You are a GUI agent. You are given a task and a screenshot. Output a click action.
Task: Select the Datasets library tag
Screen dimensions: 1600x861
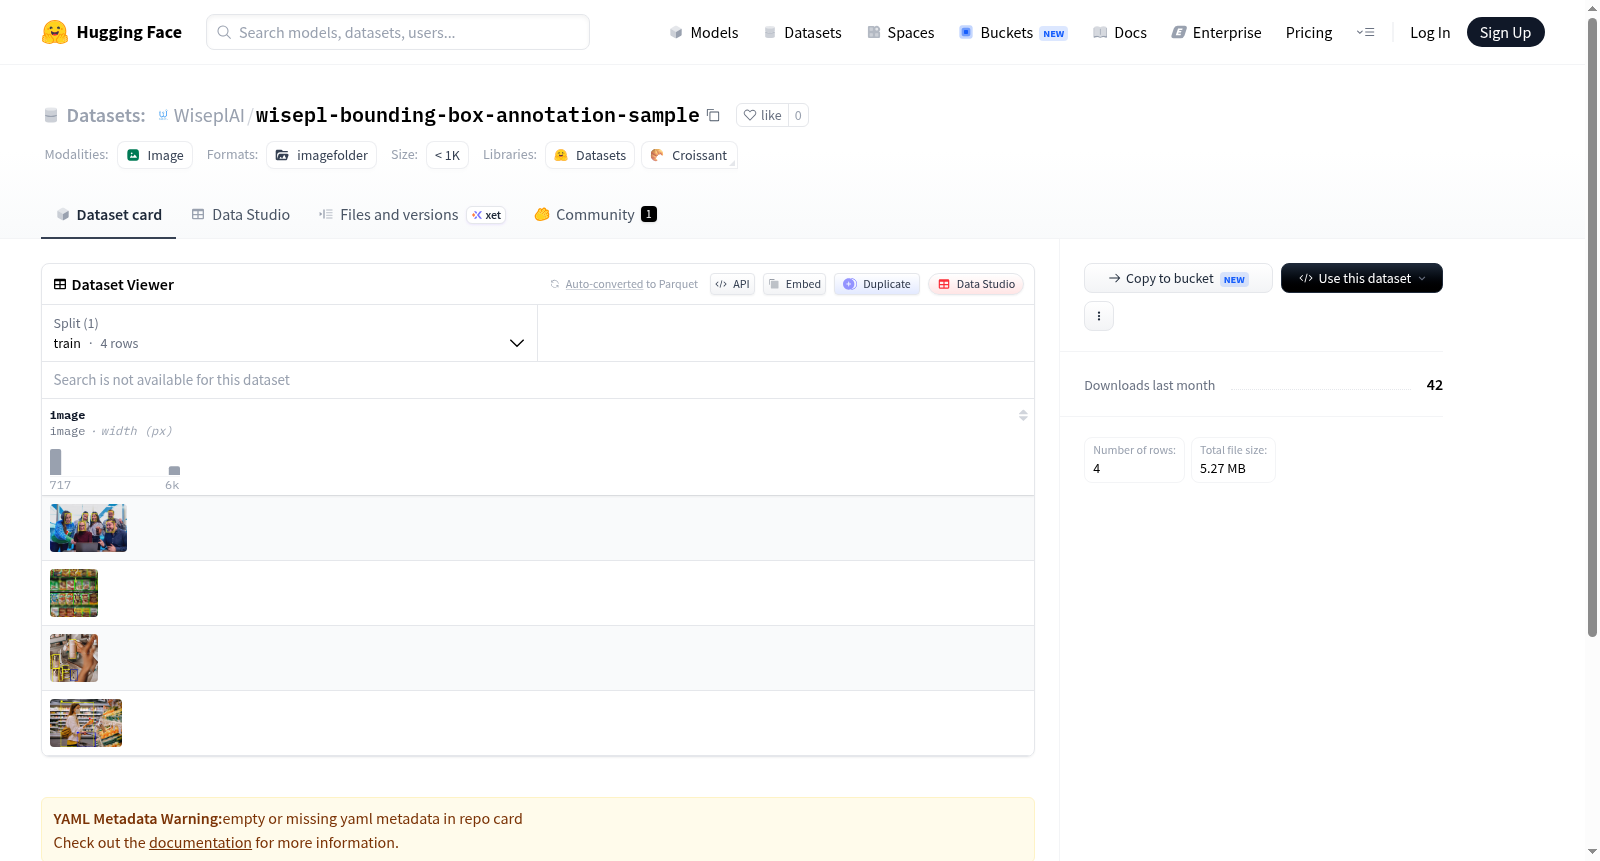pyautogui.click(x=590, y=155)
